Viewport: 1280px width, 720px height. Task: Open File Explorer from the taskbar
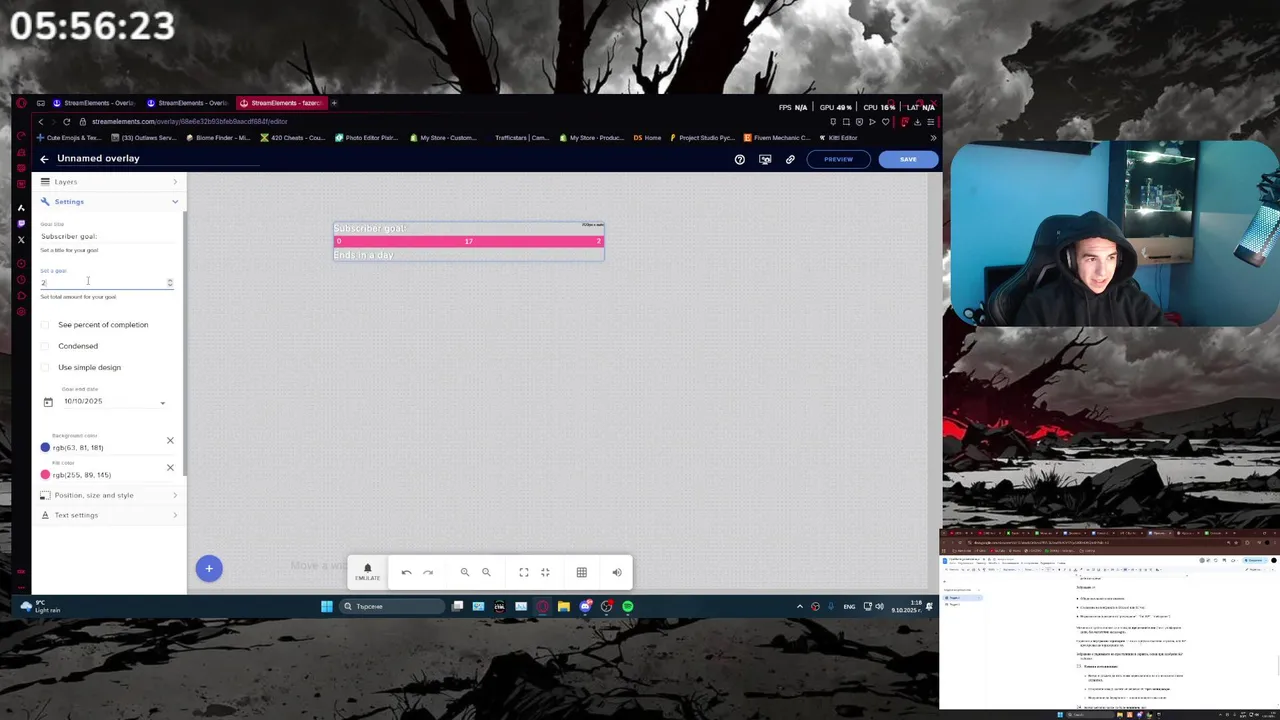(x=564, y=606)
